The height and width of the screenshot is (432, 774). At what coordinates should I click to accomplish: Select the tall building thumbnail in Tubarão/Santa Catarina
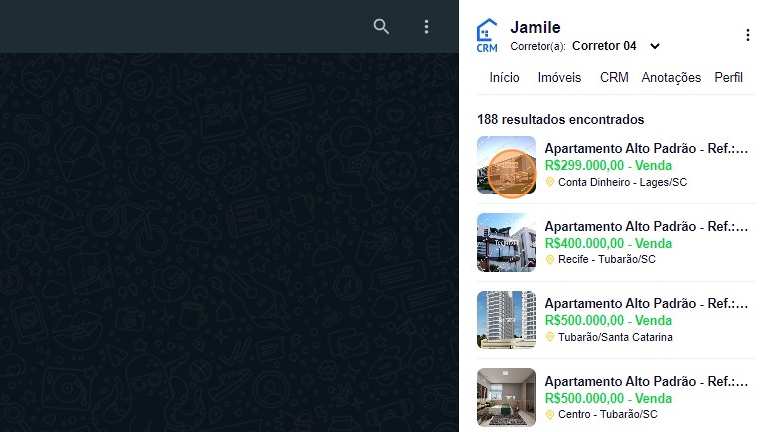pos(507,320)
